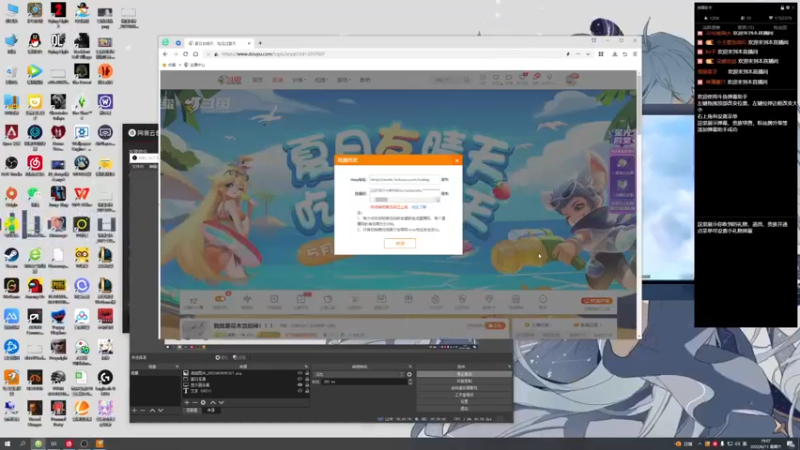Click Studio Mode in OBS controls

[x=464, y=395]
